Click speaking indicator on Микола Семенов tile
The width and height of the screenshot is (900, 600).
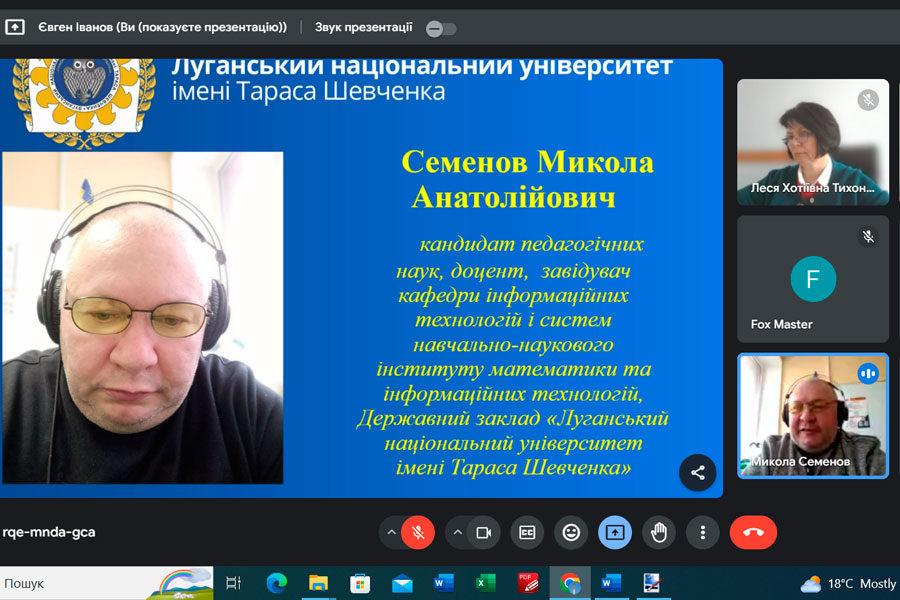[x=868, y=374]
